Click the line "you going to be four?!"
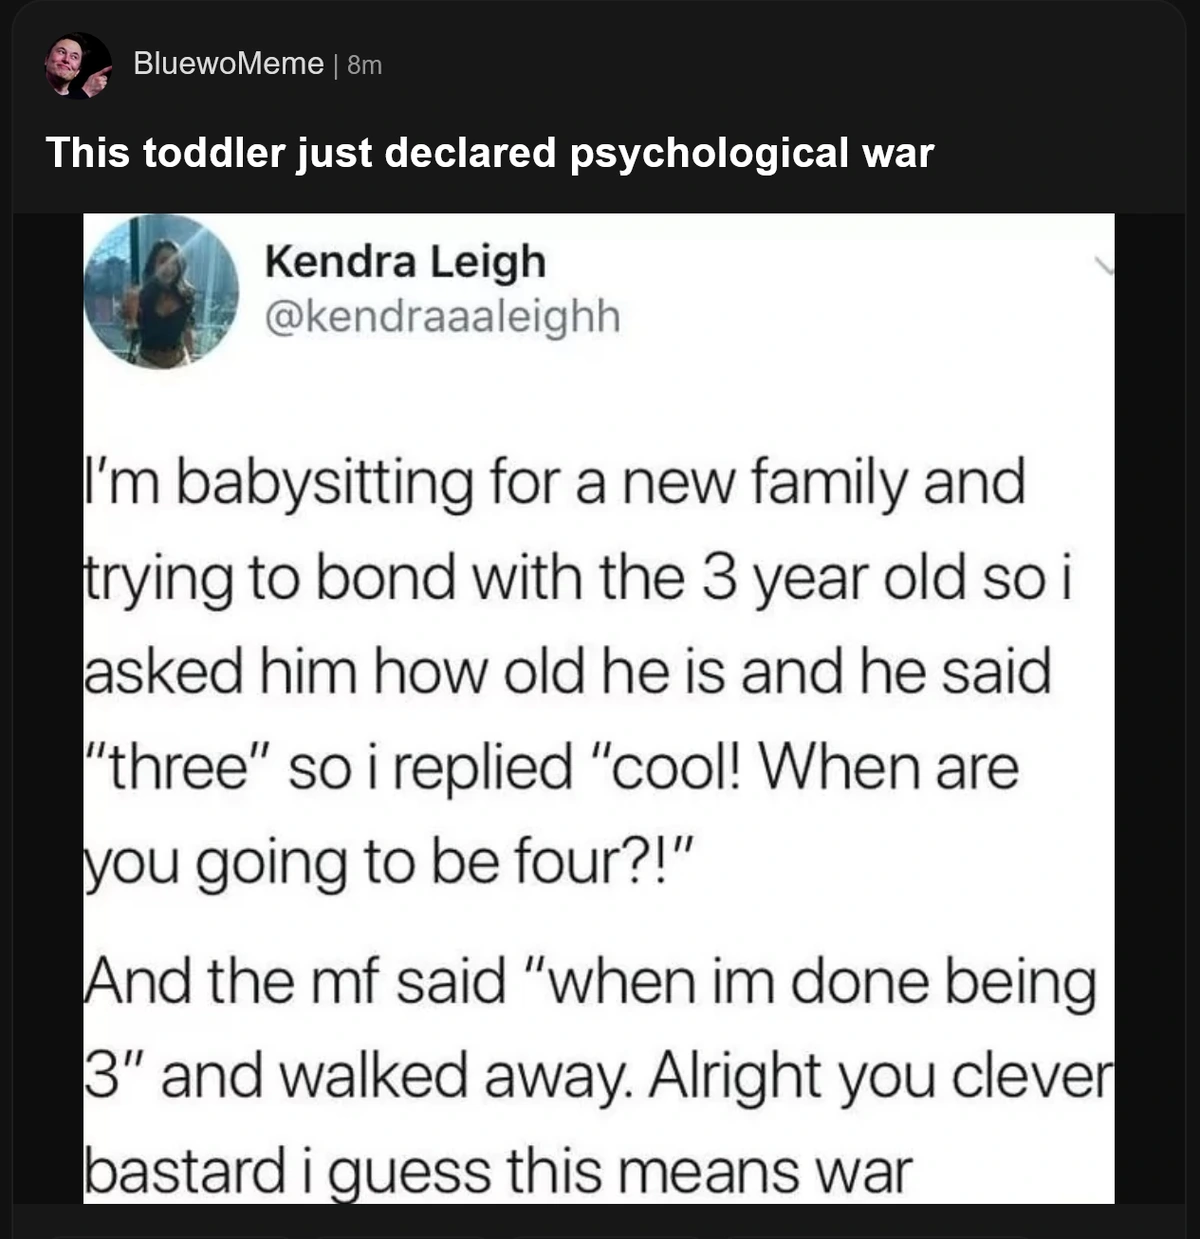Viewport: 1200px width, 1239px height. tap(386, 863)
